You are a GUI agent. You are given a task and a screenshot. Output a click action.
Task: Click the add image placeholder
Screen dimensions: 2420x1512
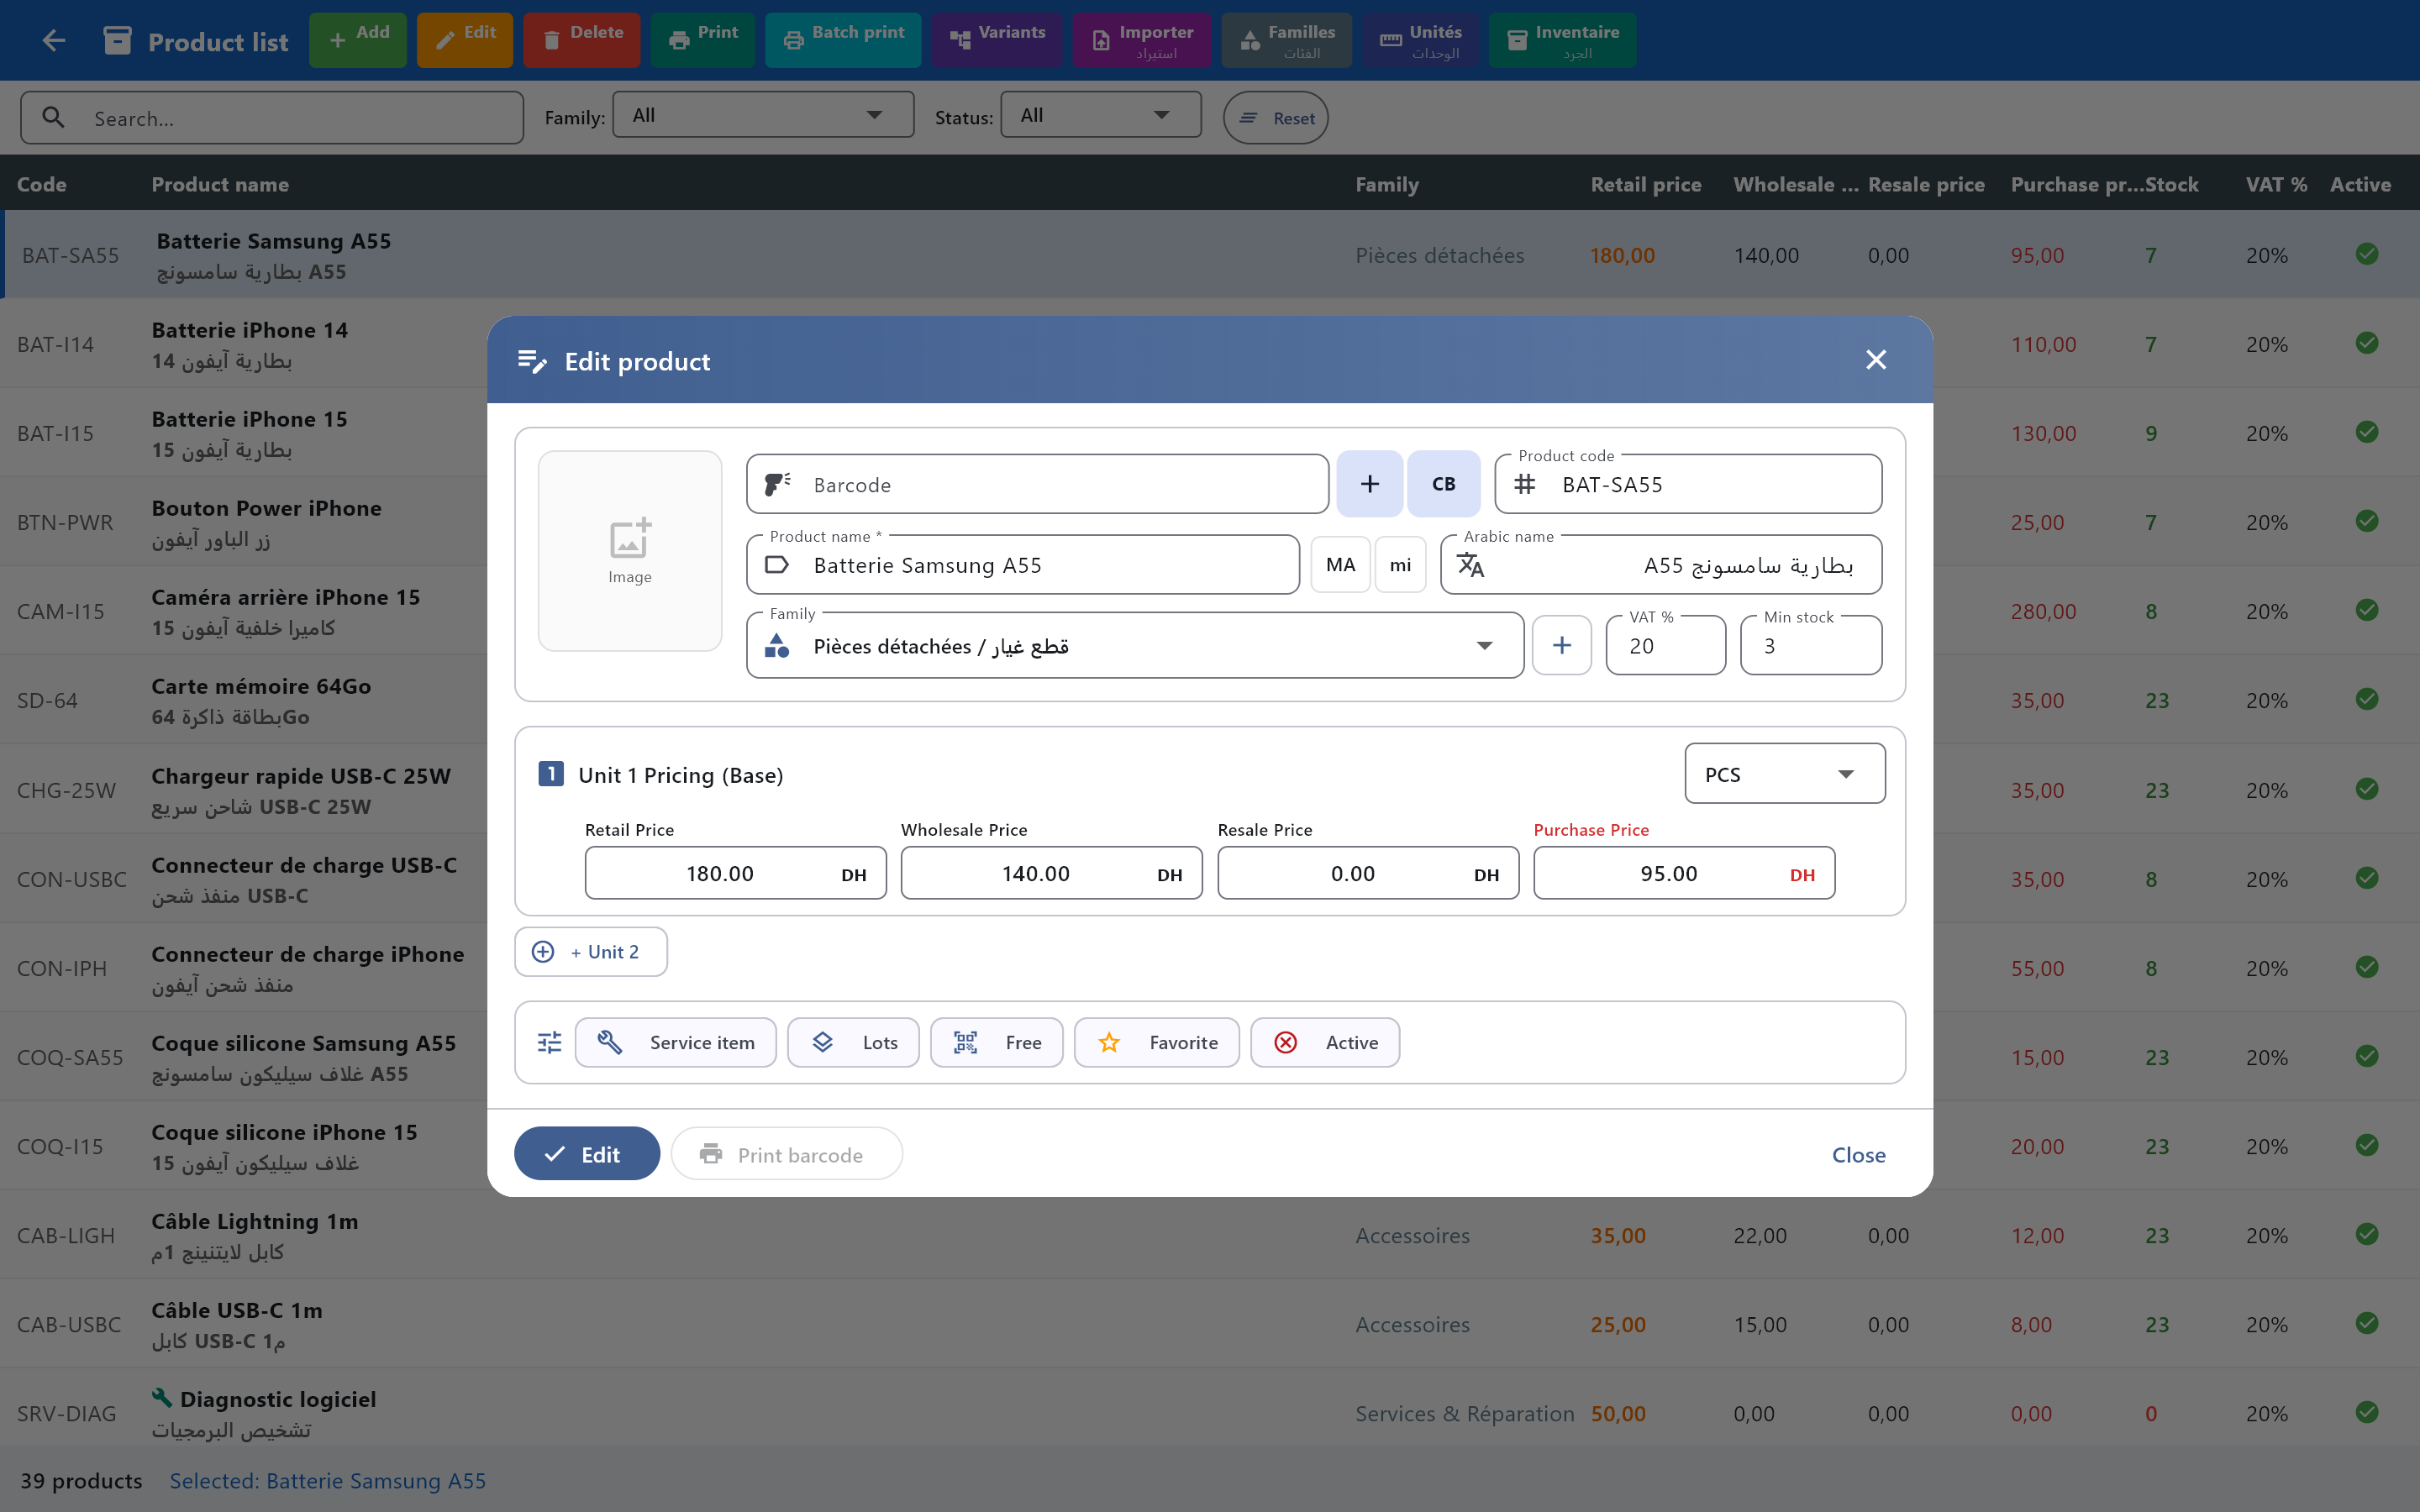click(629, 550)
